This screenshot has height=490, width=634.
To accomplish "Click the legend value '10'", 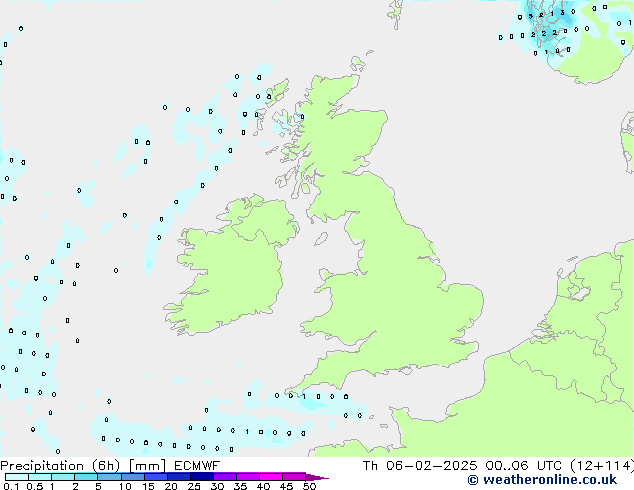I will 125,486.
